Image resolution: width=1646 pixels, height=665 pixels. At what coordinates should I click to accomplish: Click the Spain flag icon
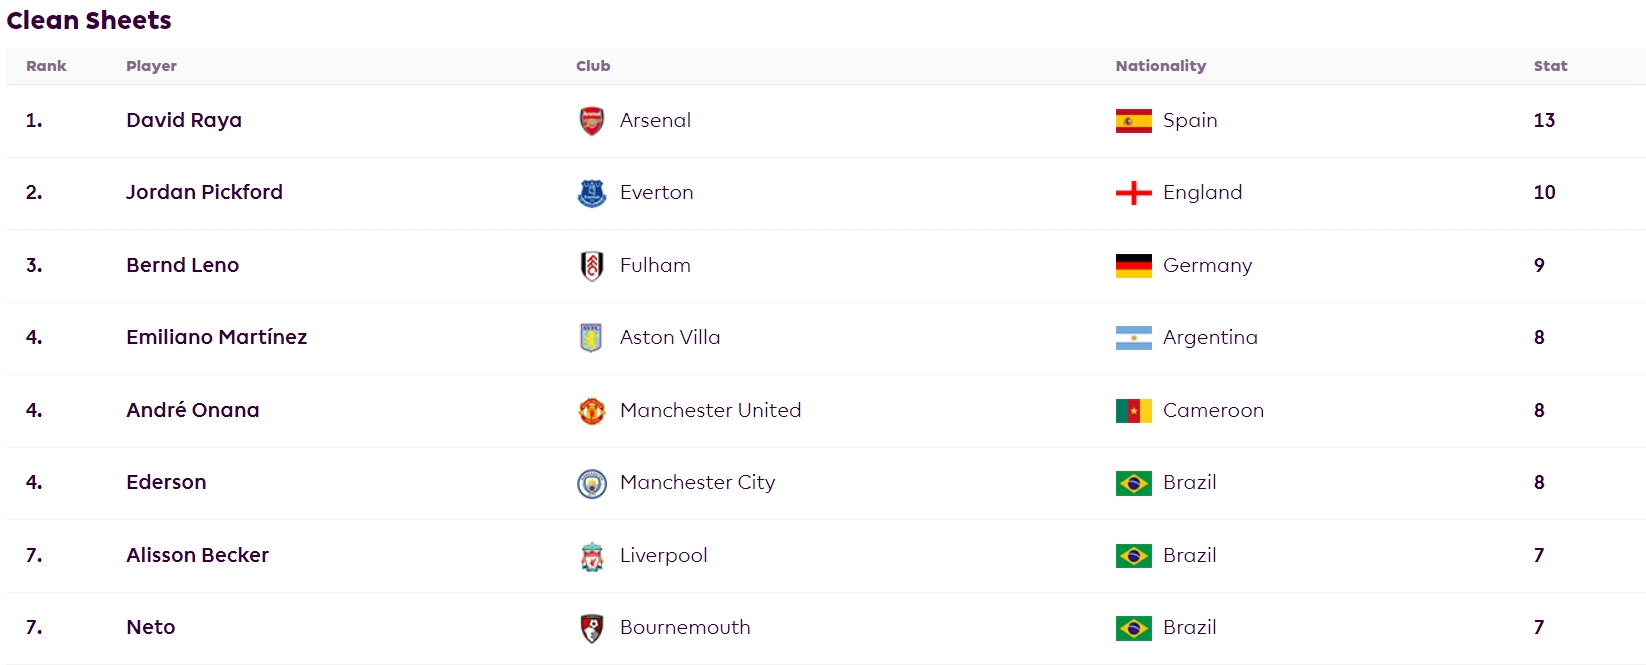[x=1134, y=121]
